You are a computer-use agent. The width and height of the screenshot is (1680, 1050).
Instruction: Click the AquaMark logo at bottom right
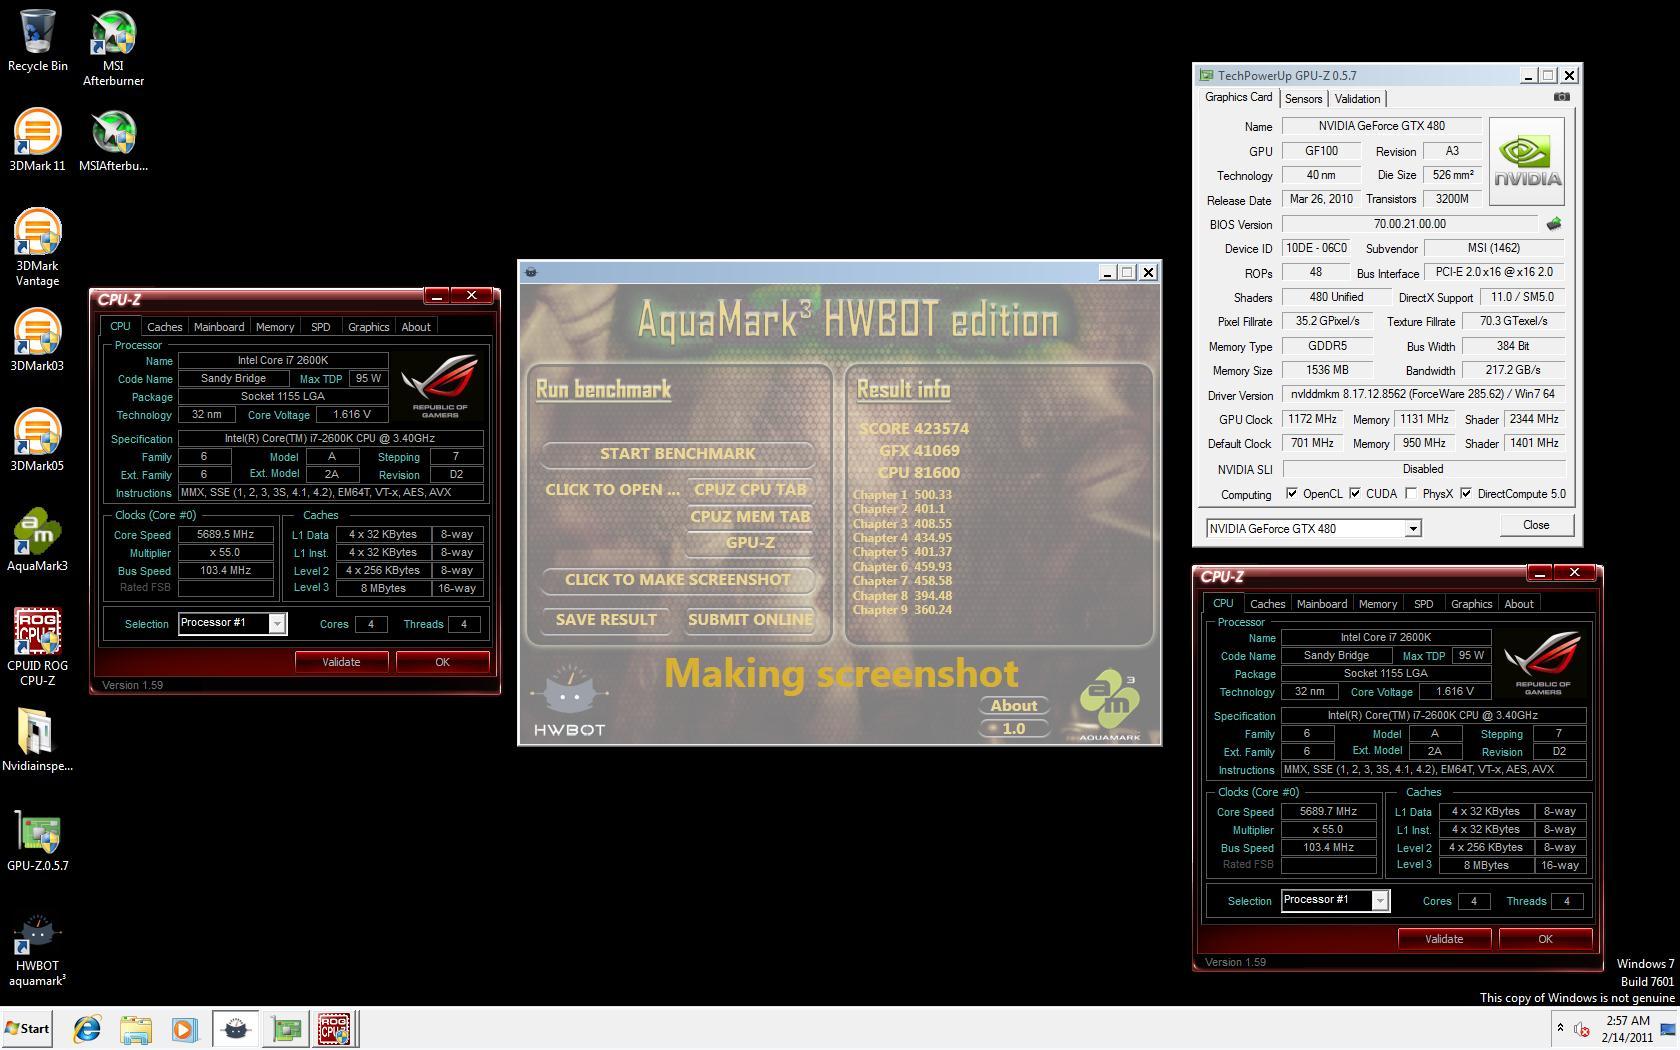coord(1110,705)
